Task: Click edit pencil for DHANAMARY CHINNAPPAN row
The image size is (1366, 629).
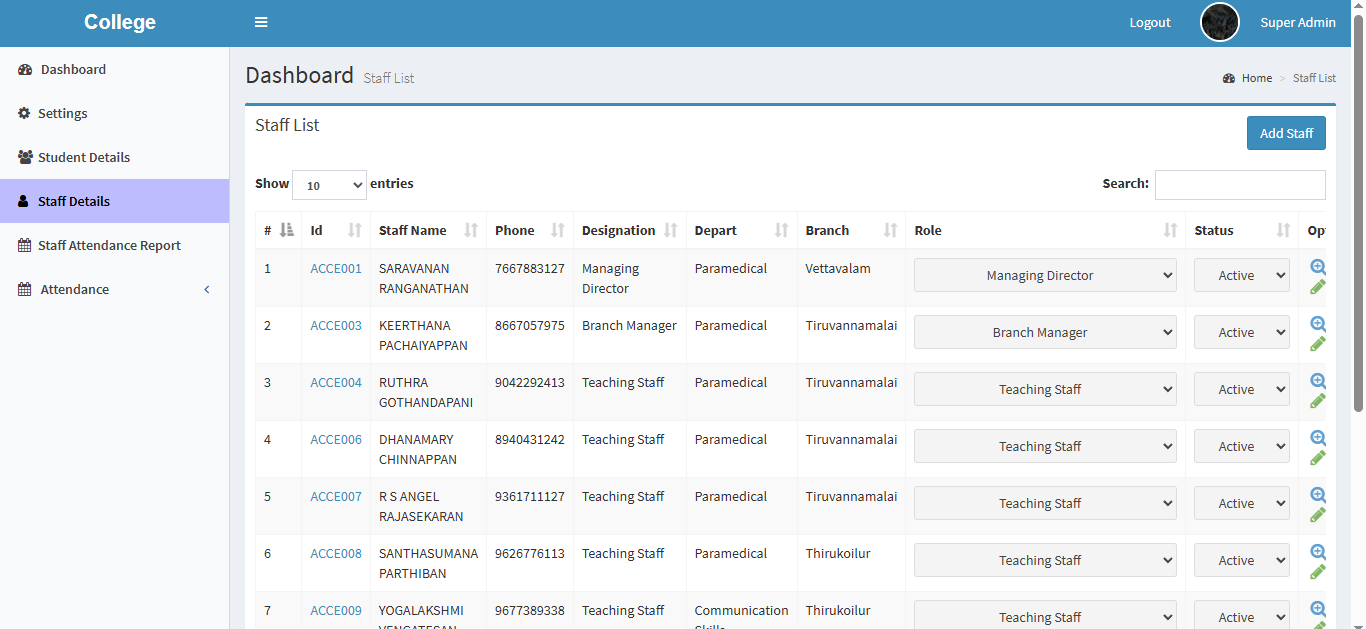Action: point(1318,458)
